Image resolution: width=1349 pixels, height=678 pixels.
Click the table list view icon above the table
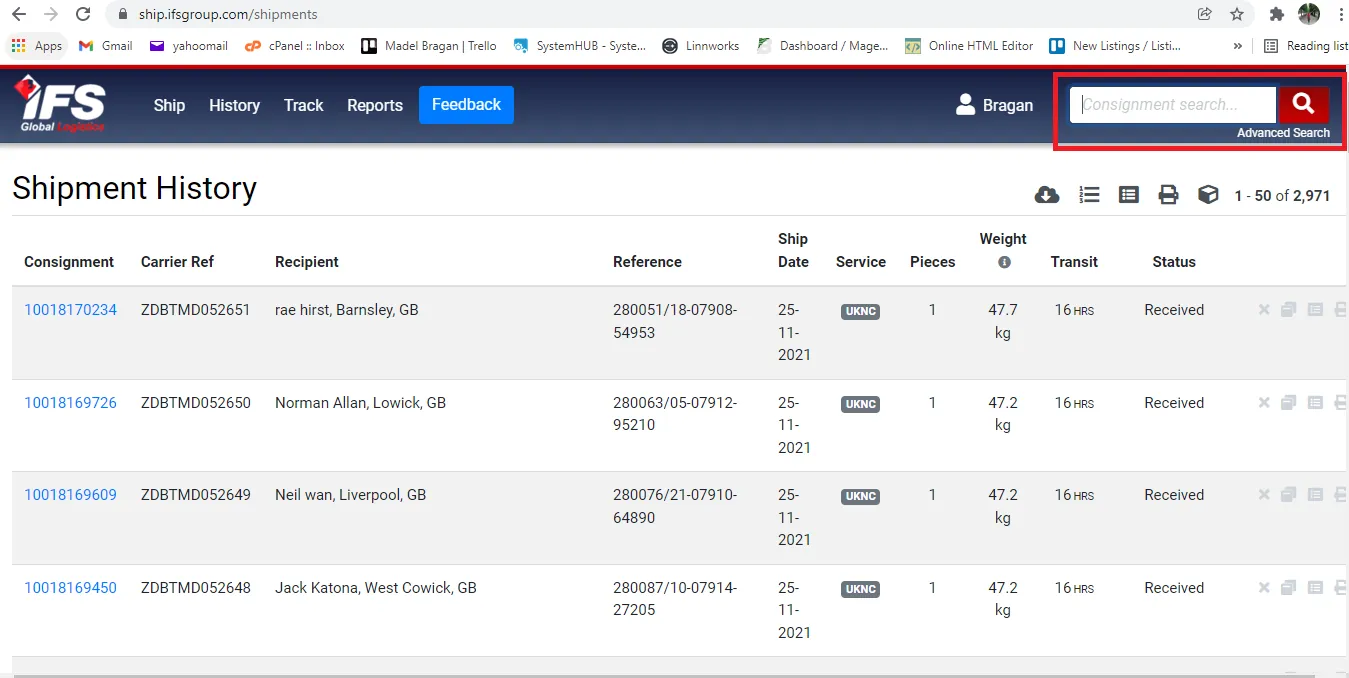pos(1129,195)
